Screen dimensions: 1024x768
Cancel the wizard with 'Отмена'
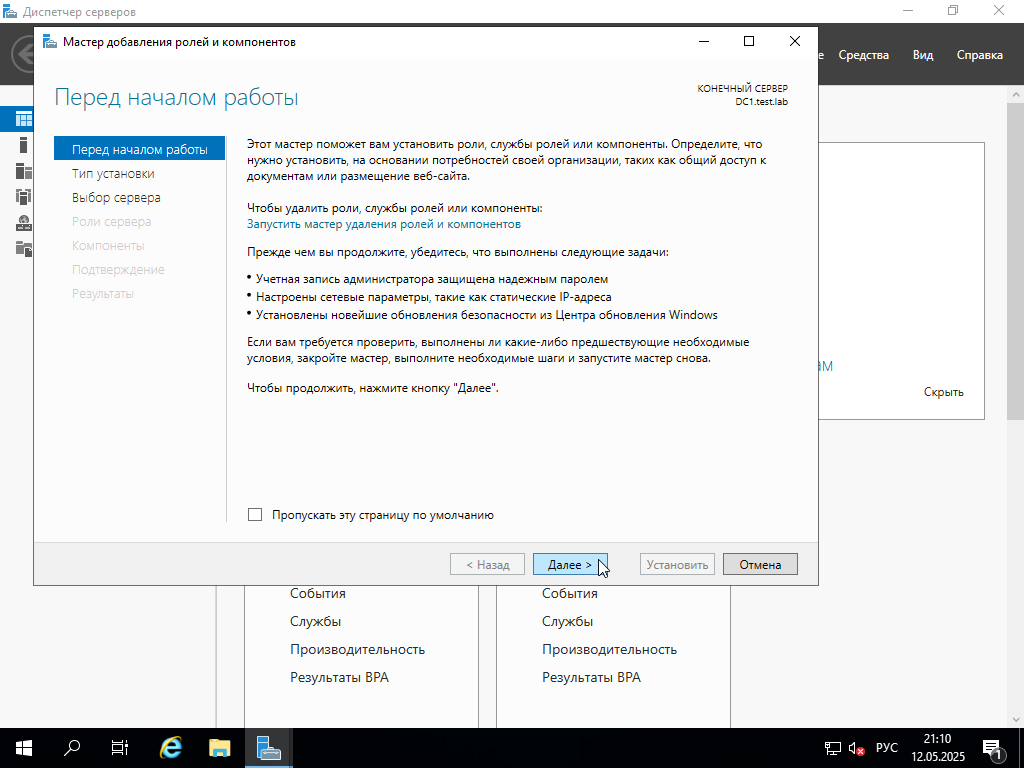pyautogui.click(x=760, y=564)
